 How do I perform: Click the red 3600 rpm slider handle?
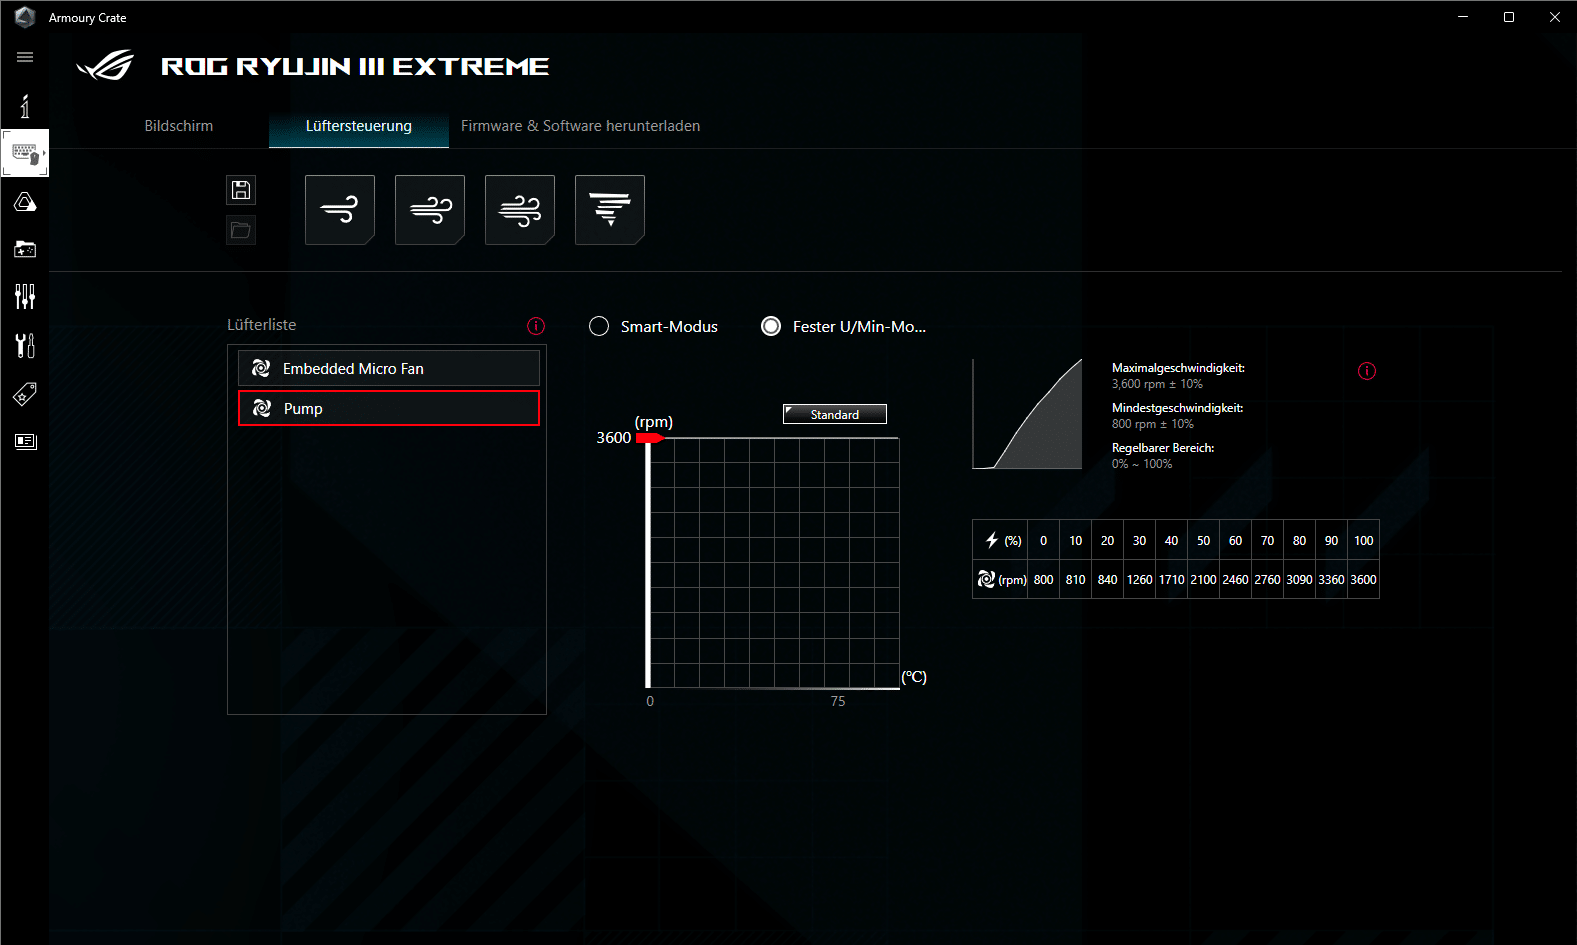[649, 438]
